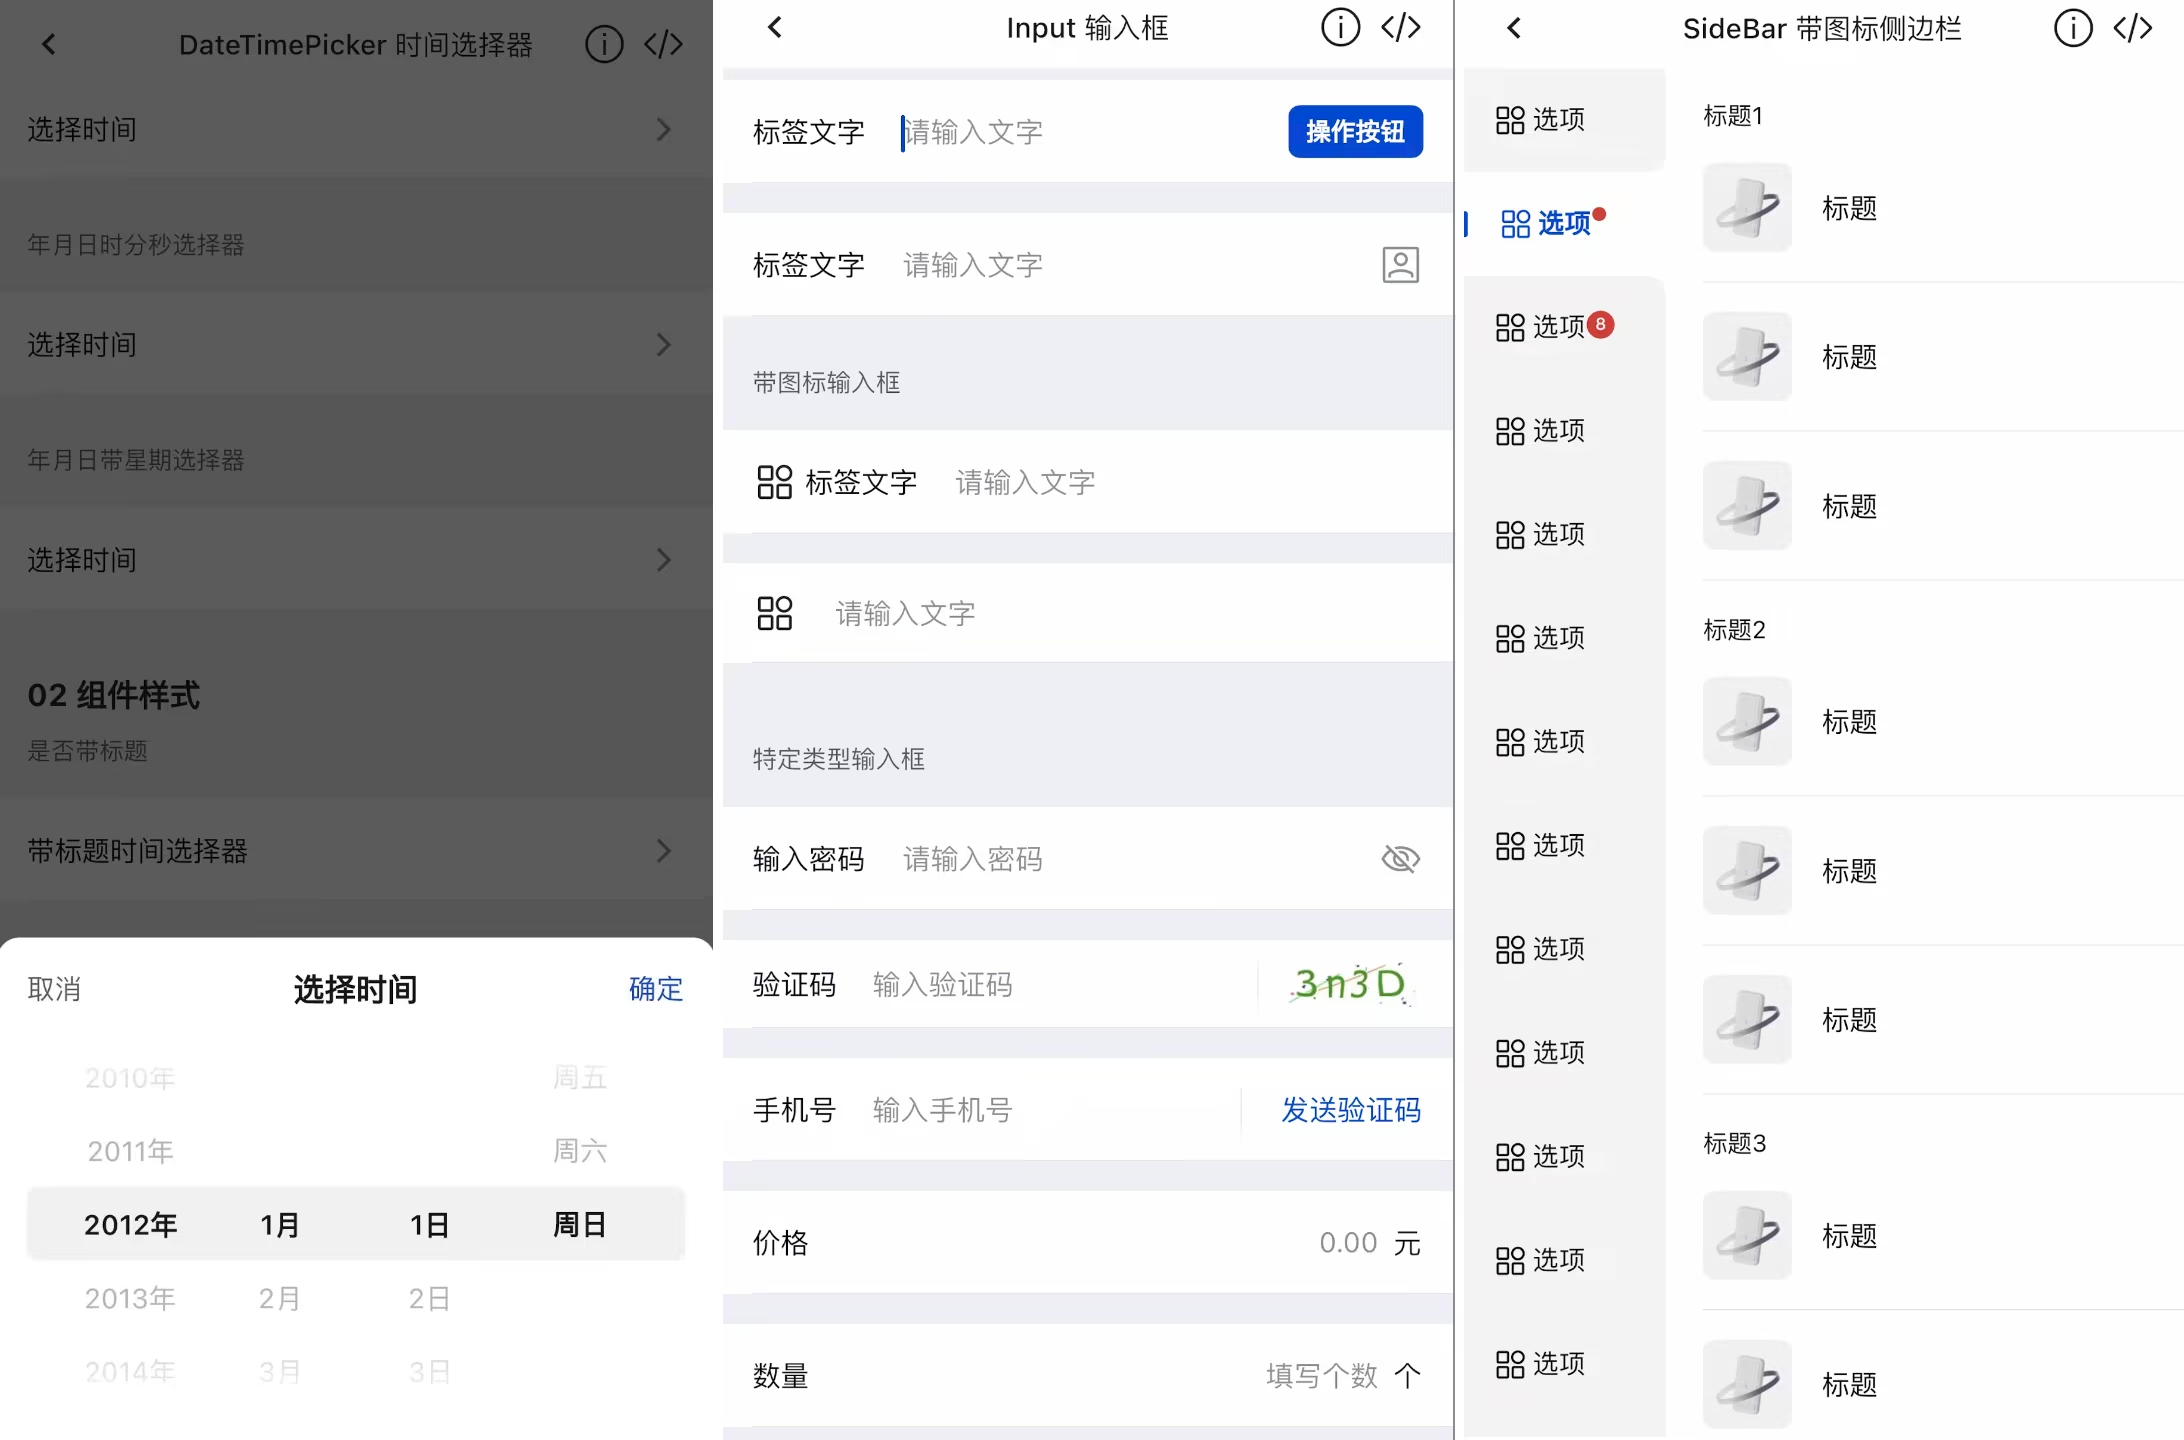Select the first 选项 sidebar item
This screenshot has width=2184, height=1440.
coord(1541,120)
